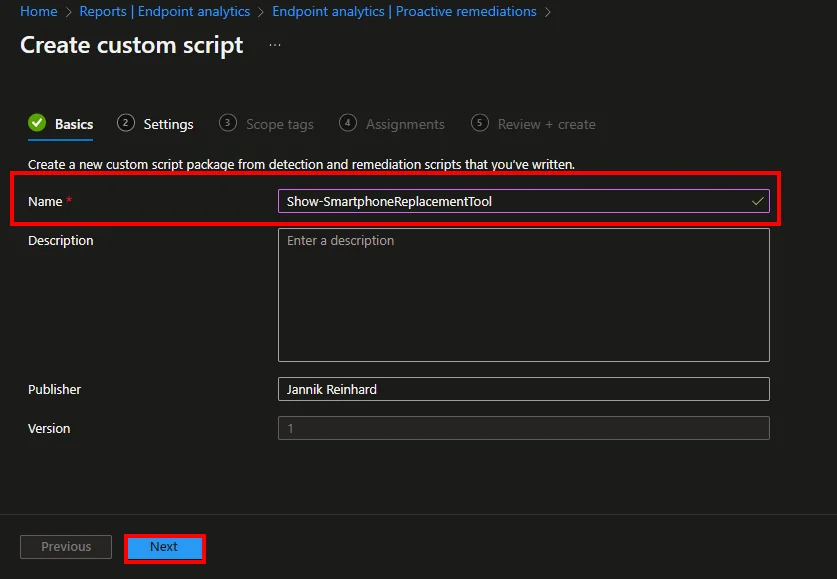Open the ellipsis menu beside Create custom script
The height and width of the screenshot is (579, 837).
point(275,45)
